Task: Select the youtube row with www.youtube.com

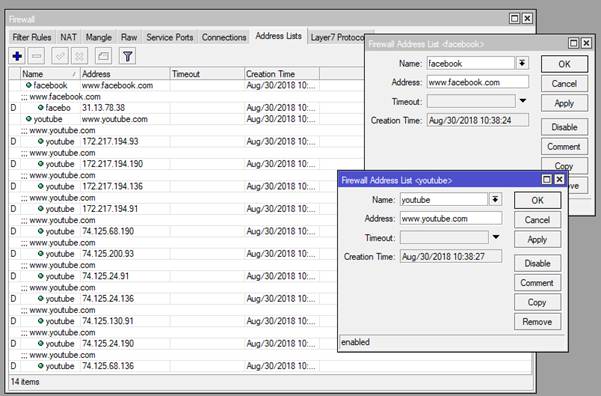Action: [186, 119]
